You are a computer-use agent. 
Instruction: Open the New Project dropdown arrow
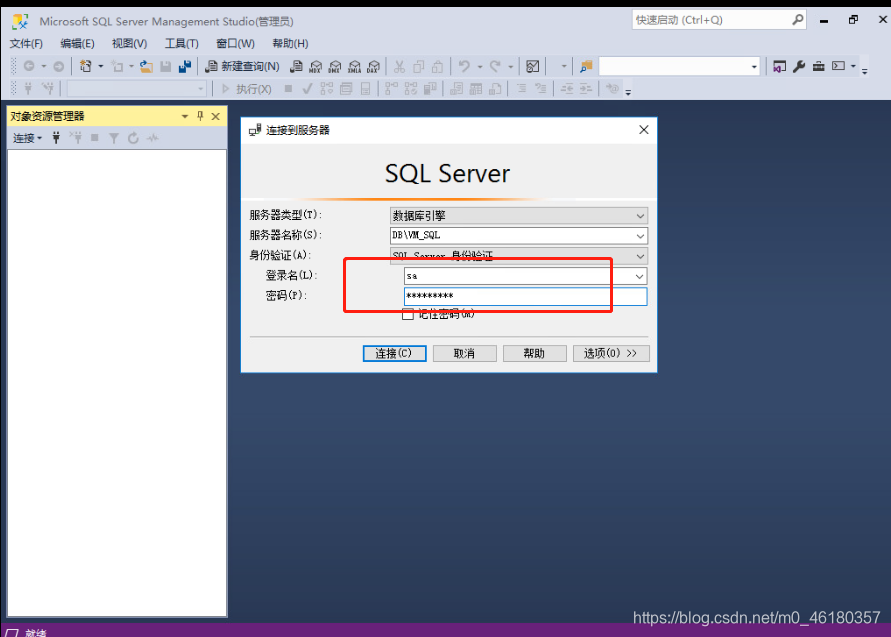(x=101, y=66)
